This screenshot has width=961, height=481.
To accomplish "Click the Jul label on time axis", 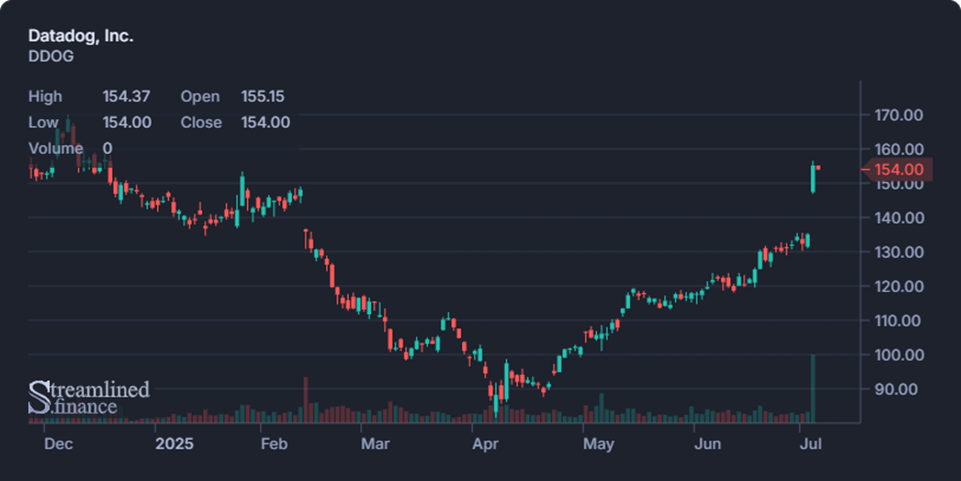I will point(810,444).
